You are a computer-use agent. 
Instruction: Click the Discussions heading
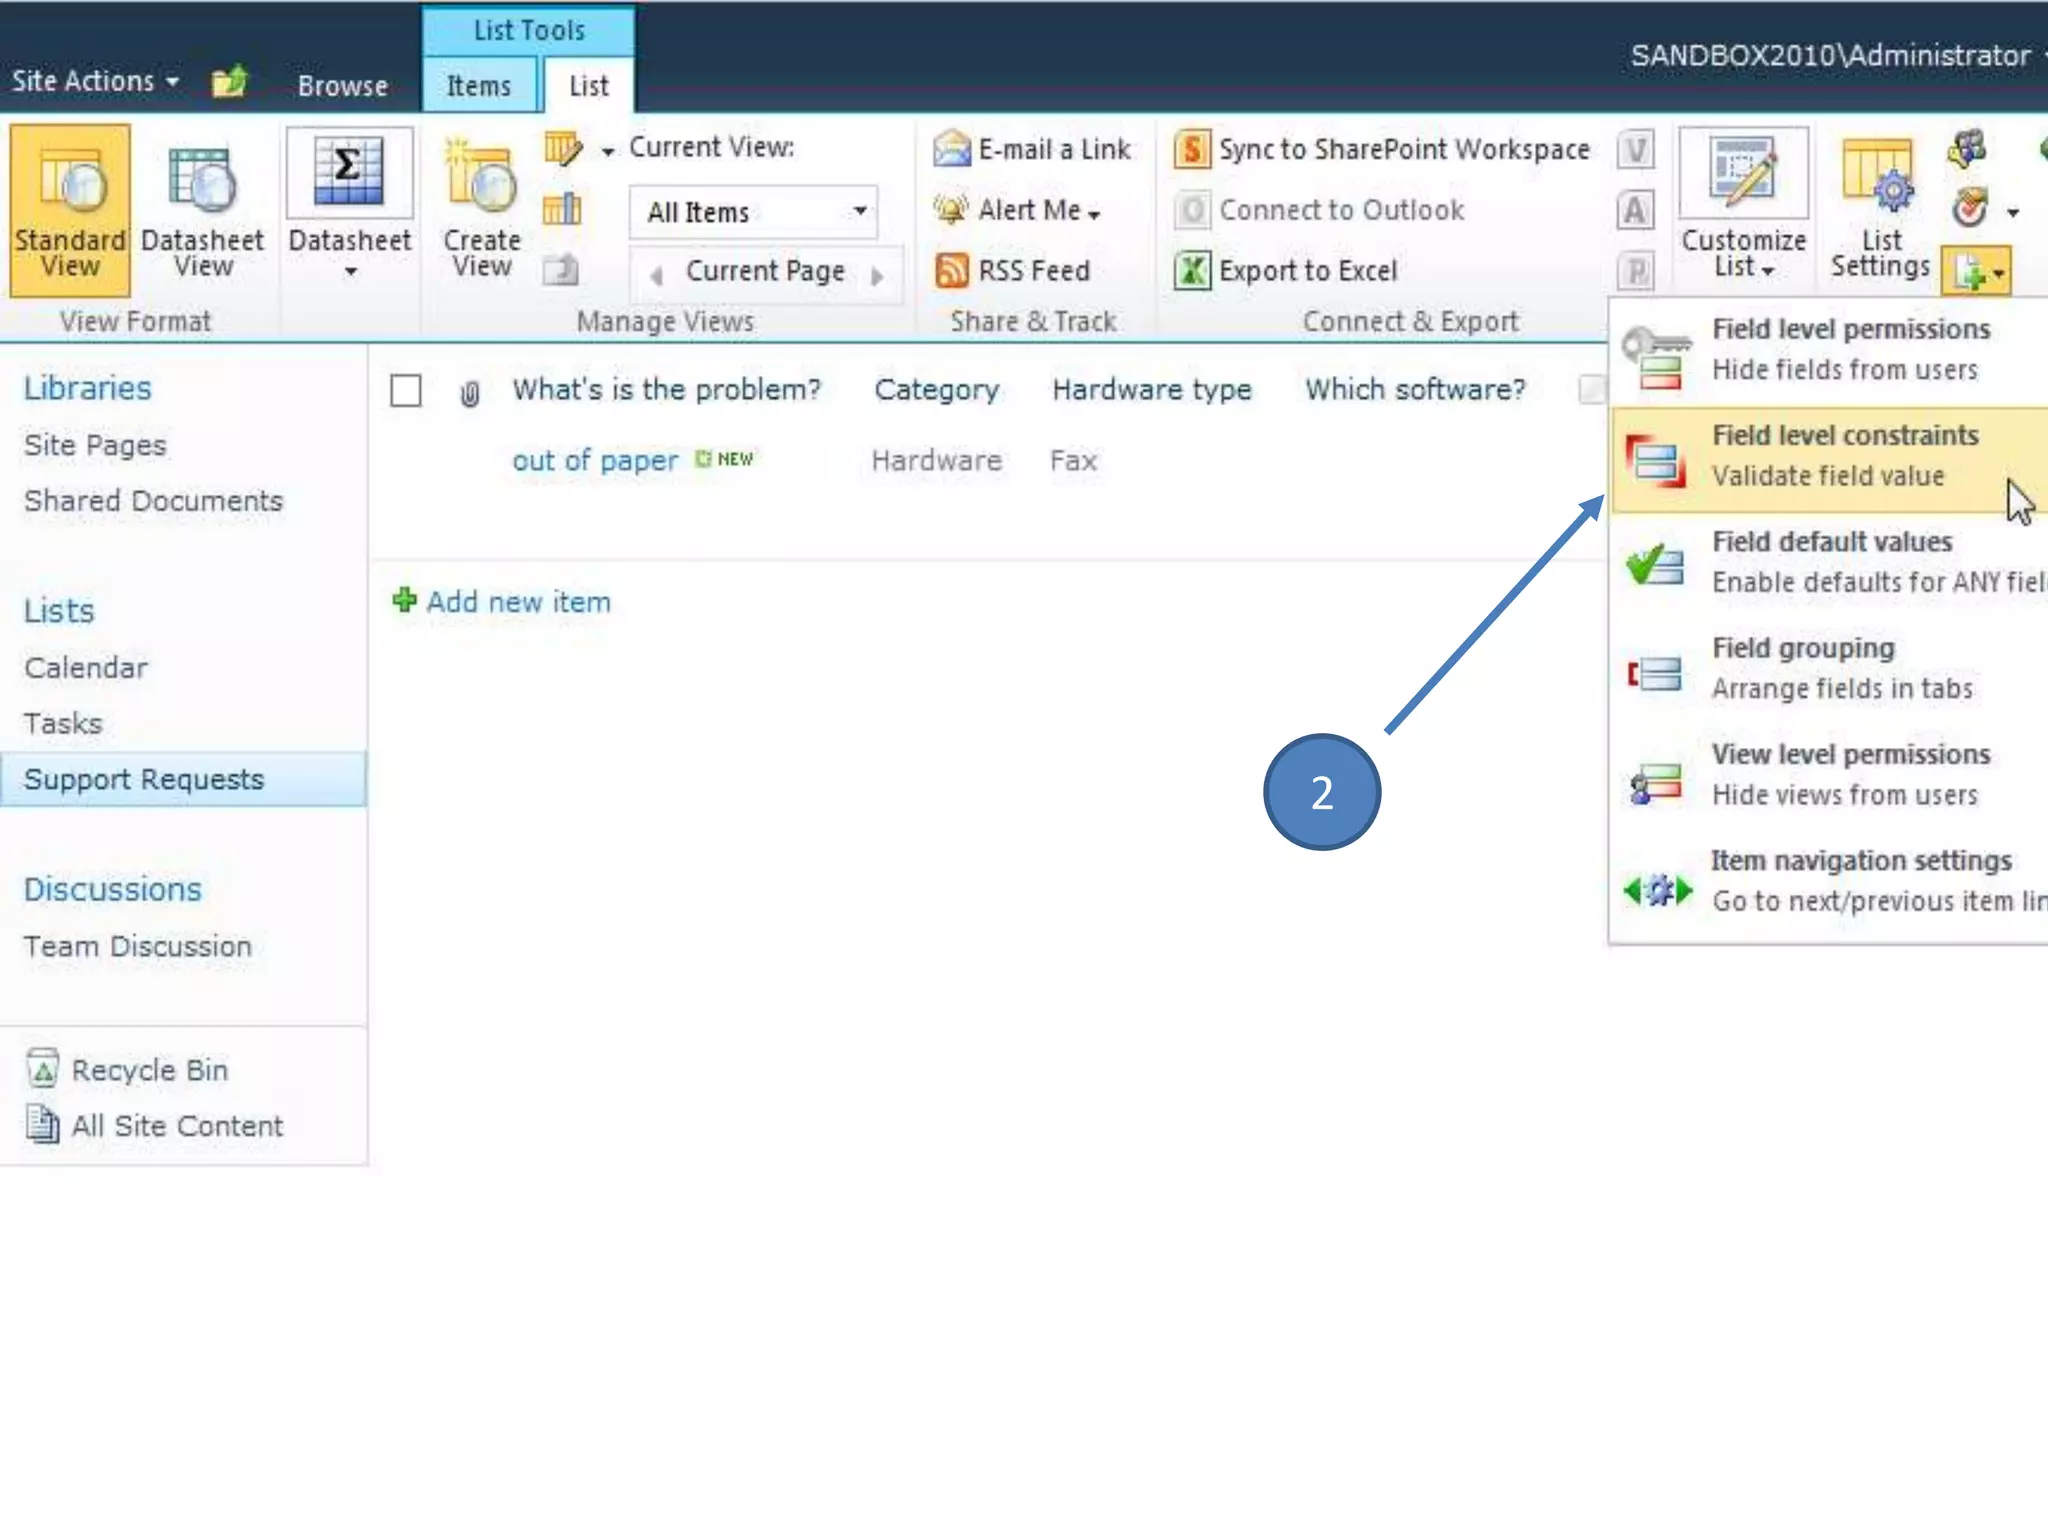112,889
